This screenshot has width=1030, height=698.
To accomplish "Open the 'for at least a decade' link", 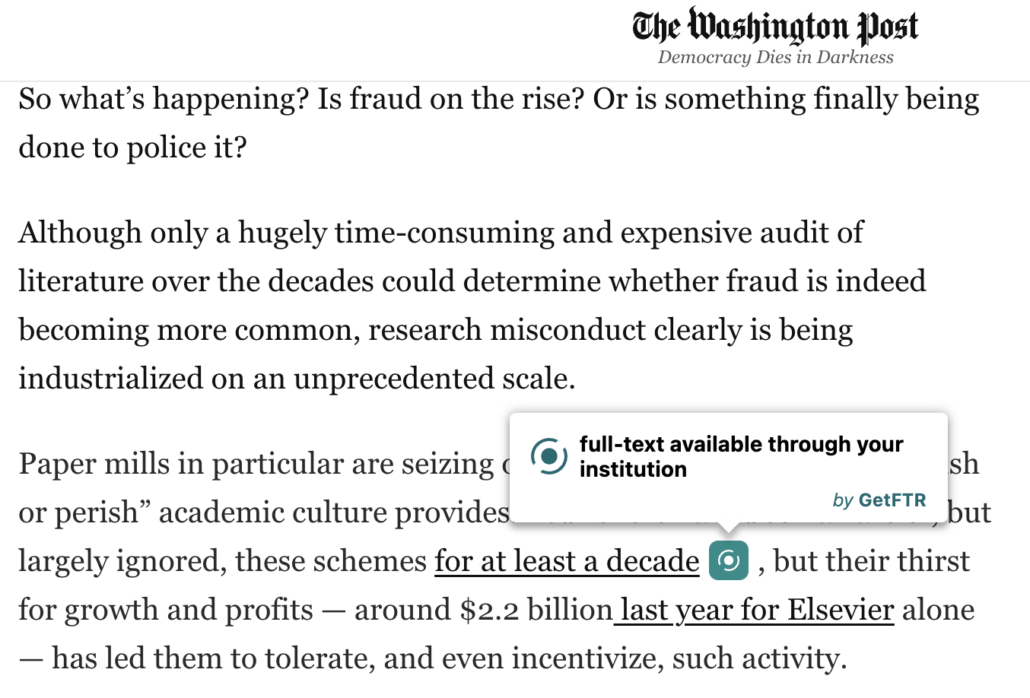I will [x=567, y=561].
